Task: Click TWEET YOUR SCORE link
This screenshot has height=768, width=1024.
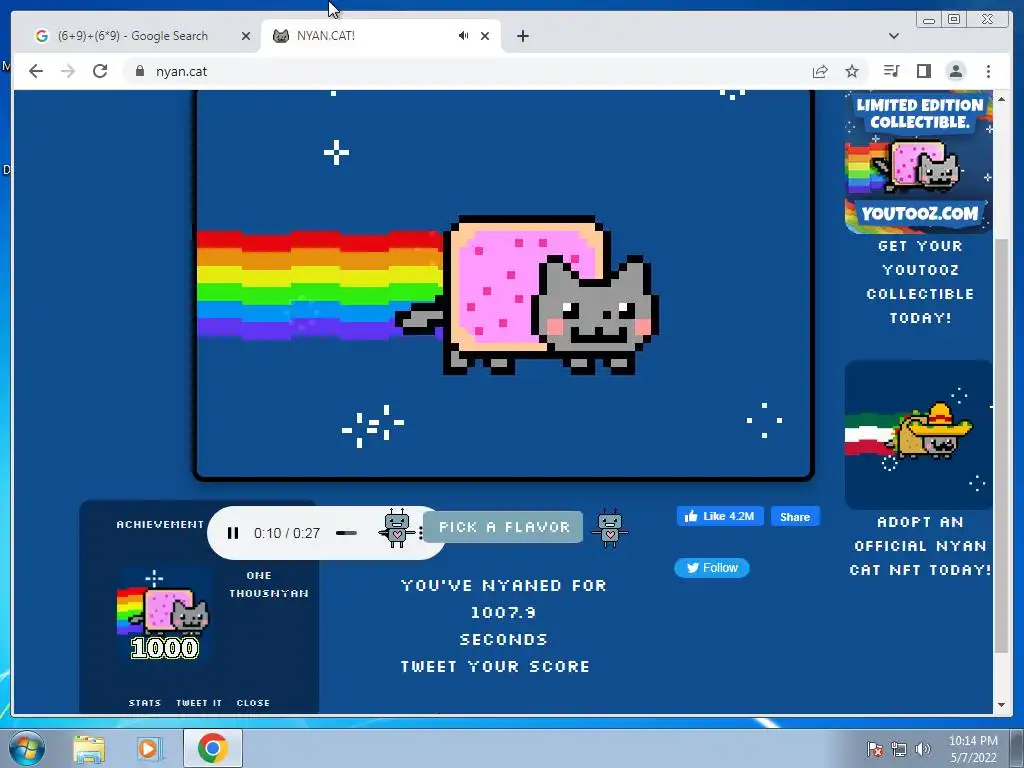Action: tap(496, 666)
